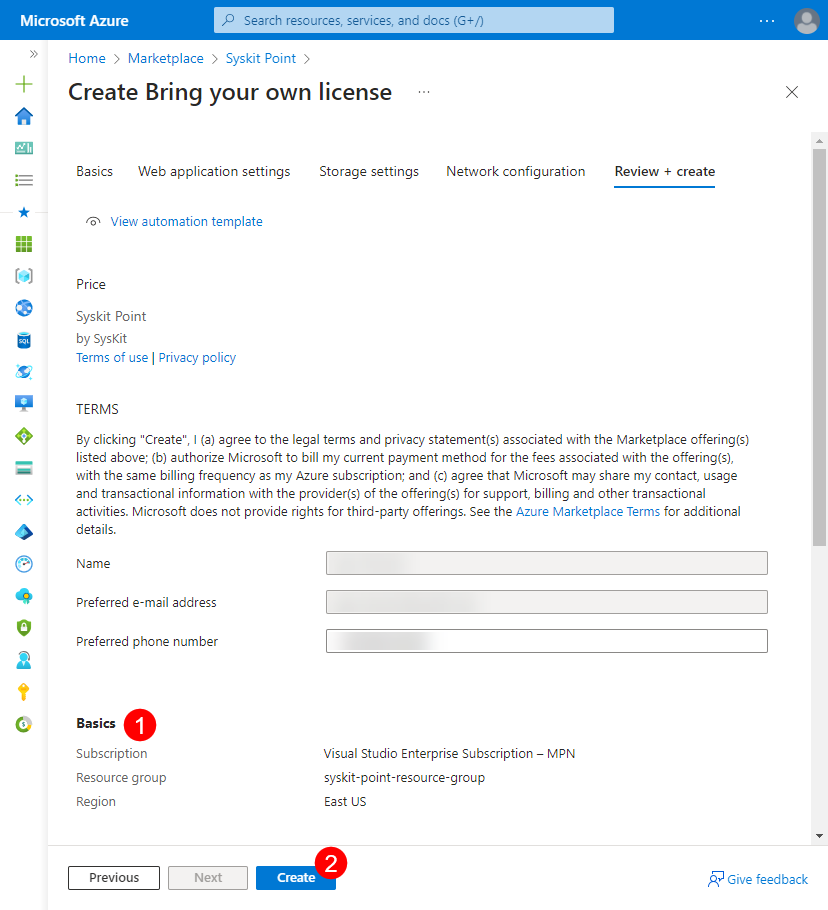The width and height of the screenshot is (828, 910).
Task: Click the Preferred e-mail address field
Action: (x=546, y=601)
